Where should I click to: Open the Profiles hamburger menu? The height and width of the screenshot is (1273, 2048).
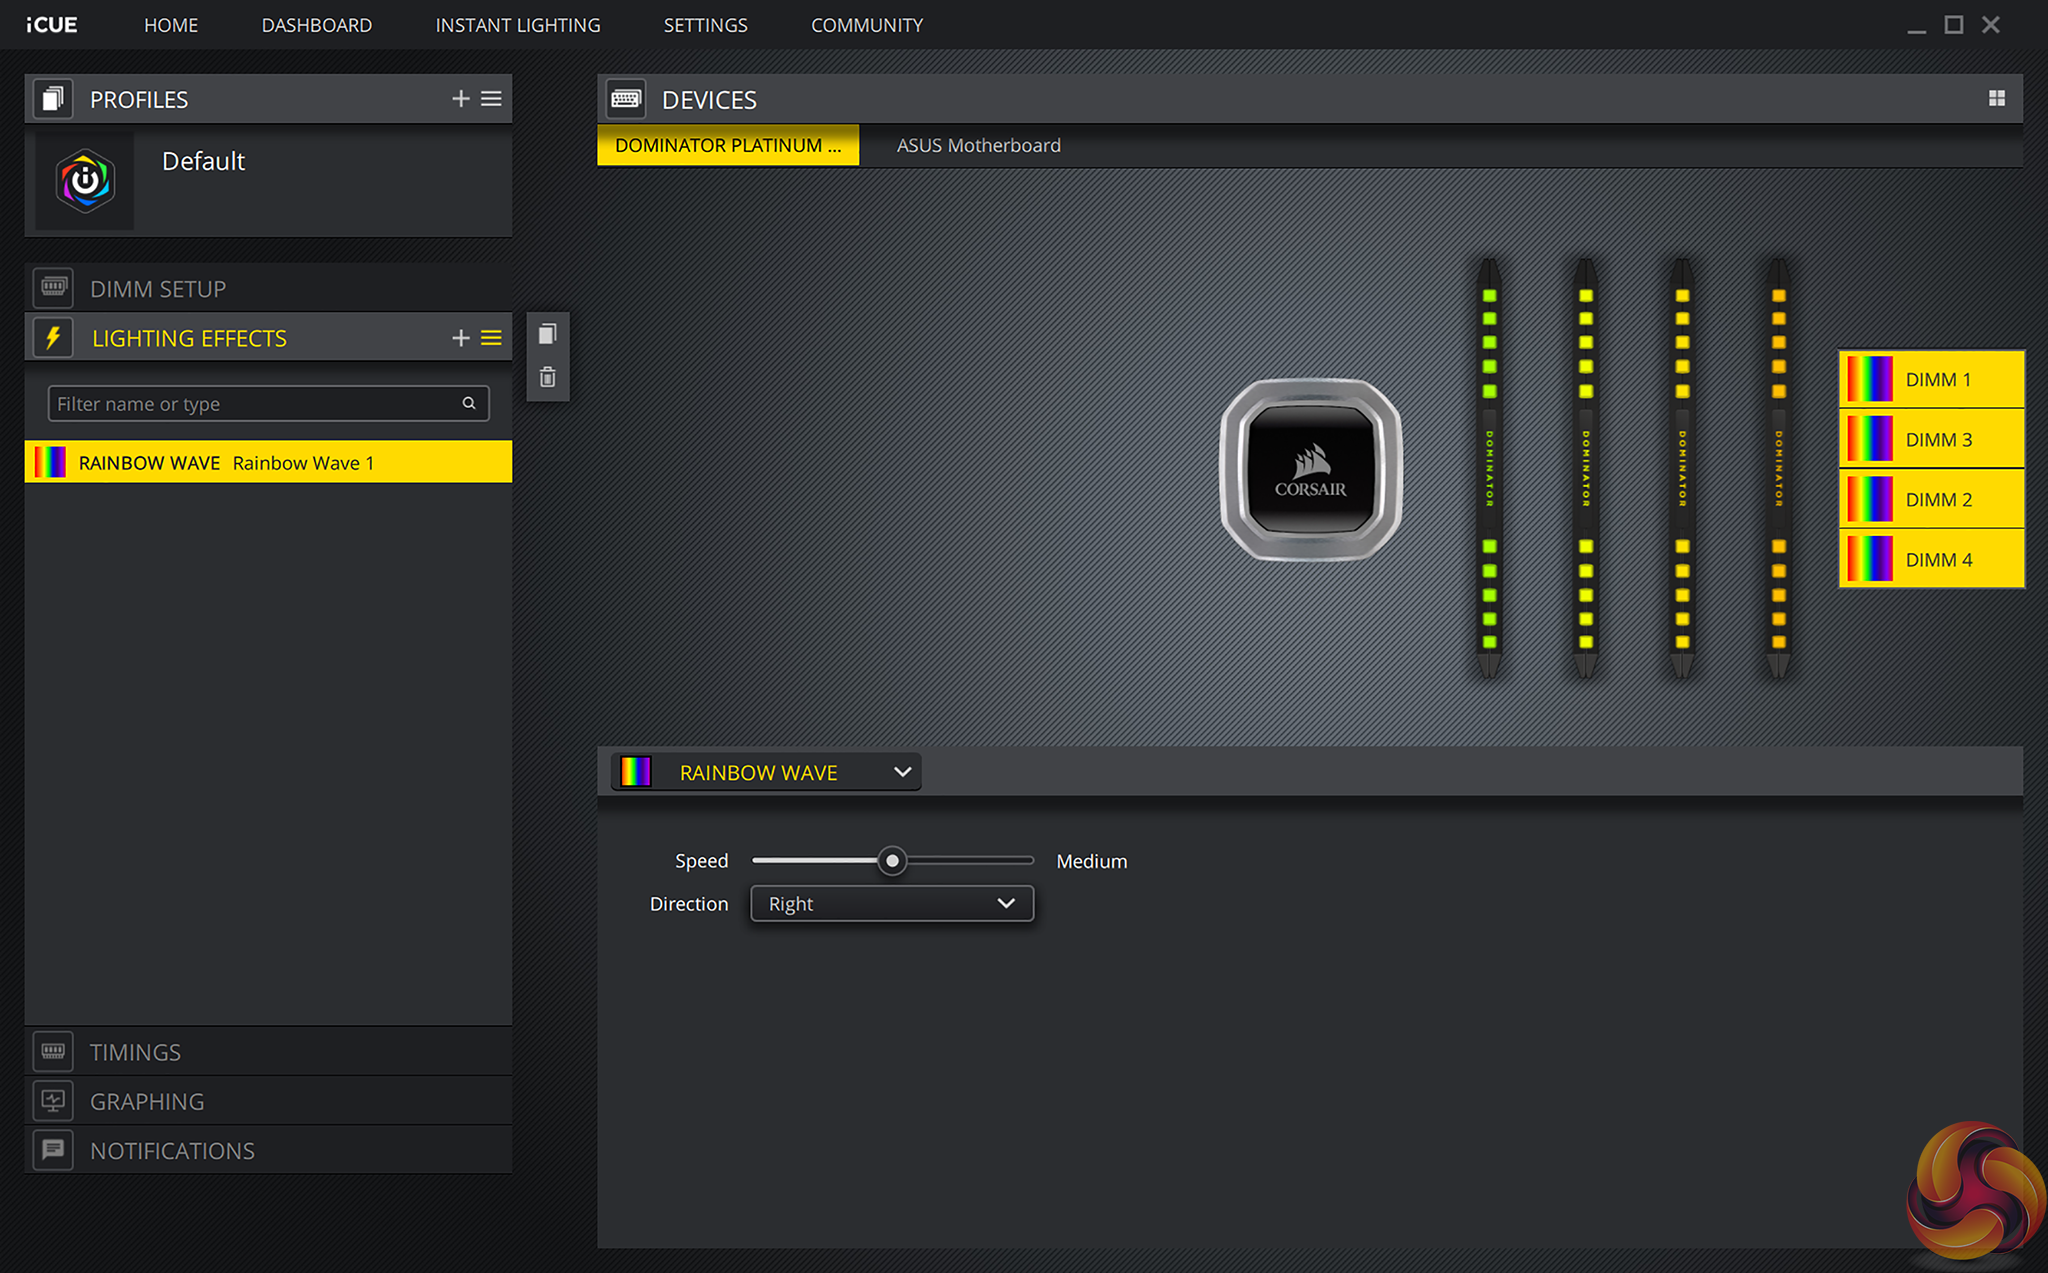[x=491, y=98]
